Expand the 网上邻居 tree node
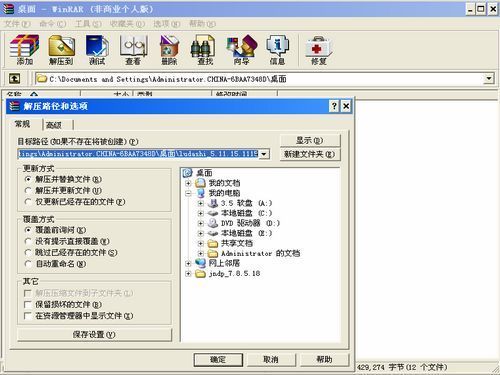The image size is (500, 375). coord(188,263)
